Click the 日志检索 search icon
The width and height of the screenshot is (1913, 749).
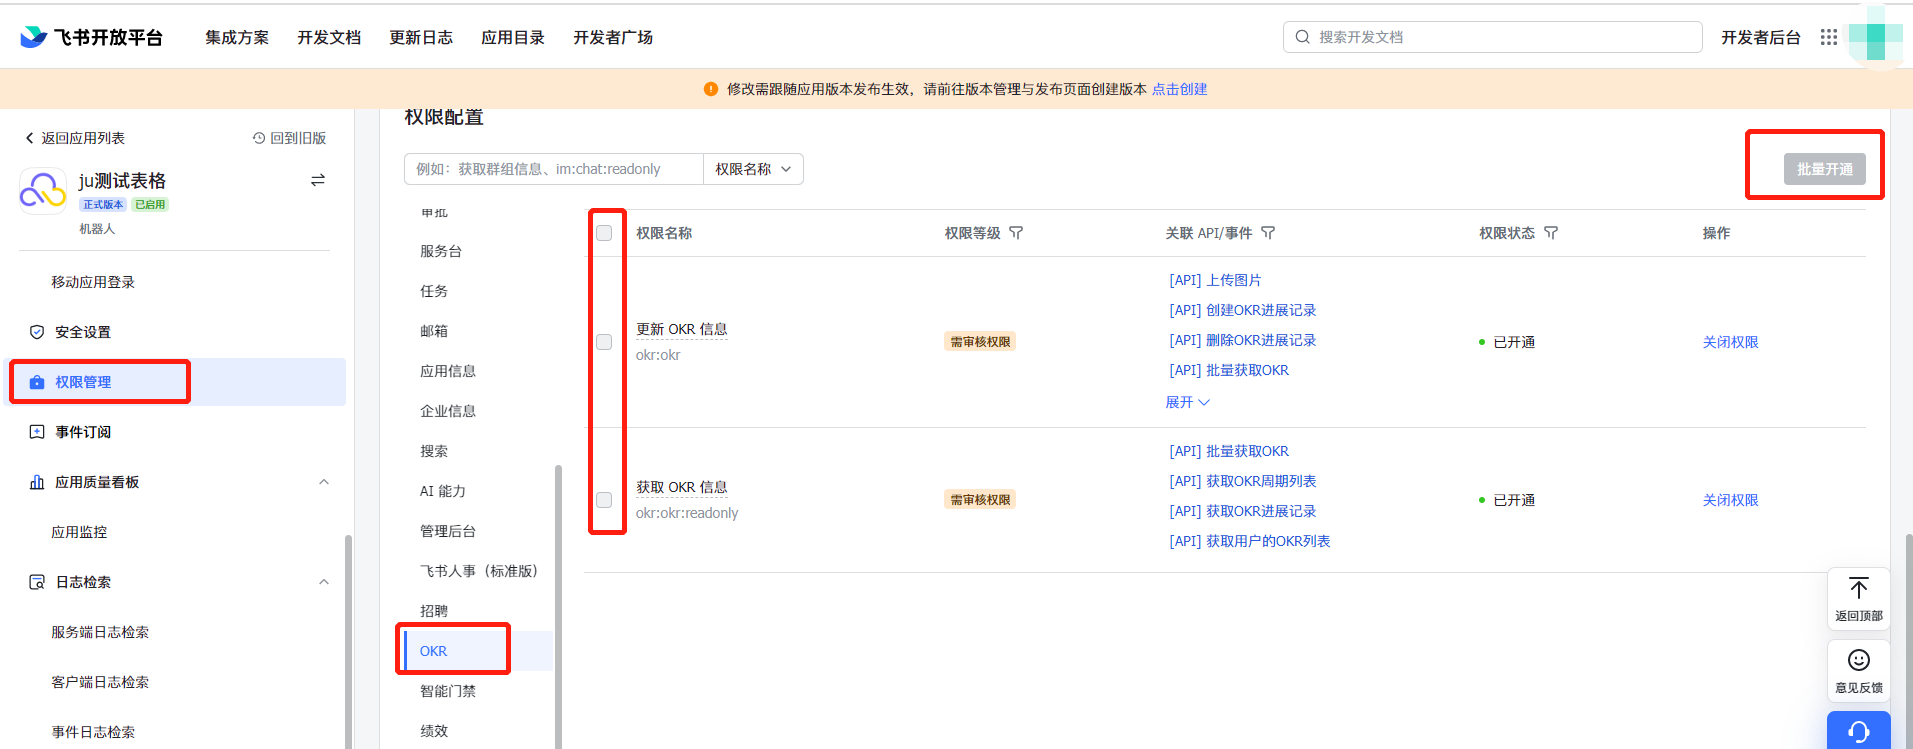coord(37,582)
